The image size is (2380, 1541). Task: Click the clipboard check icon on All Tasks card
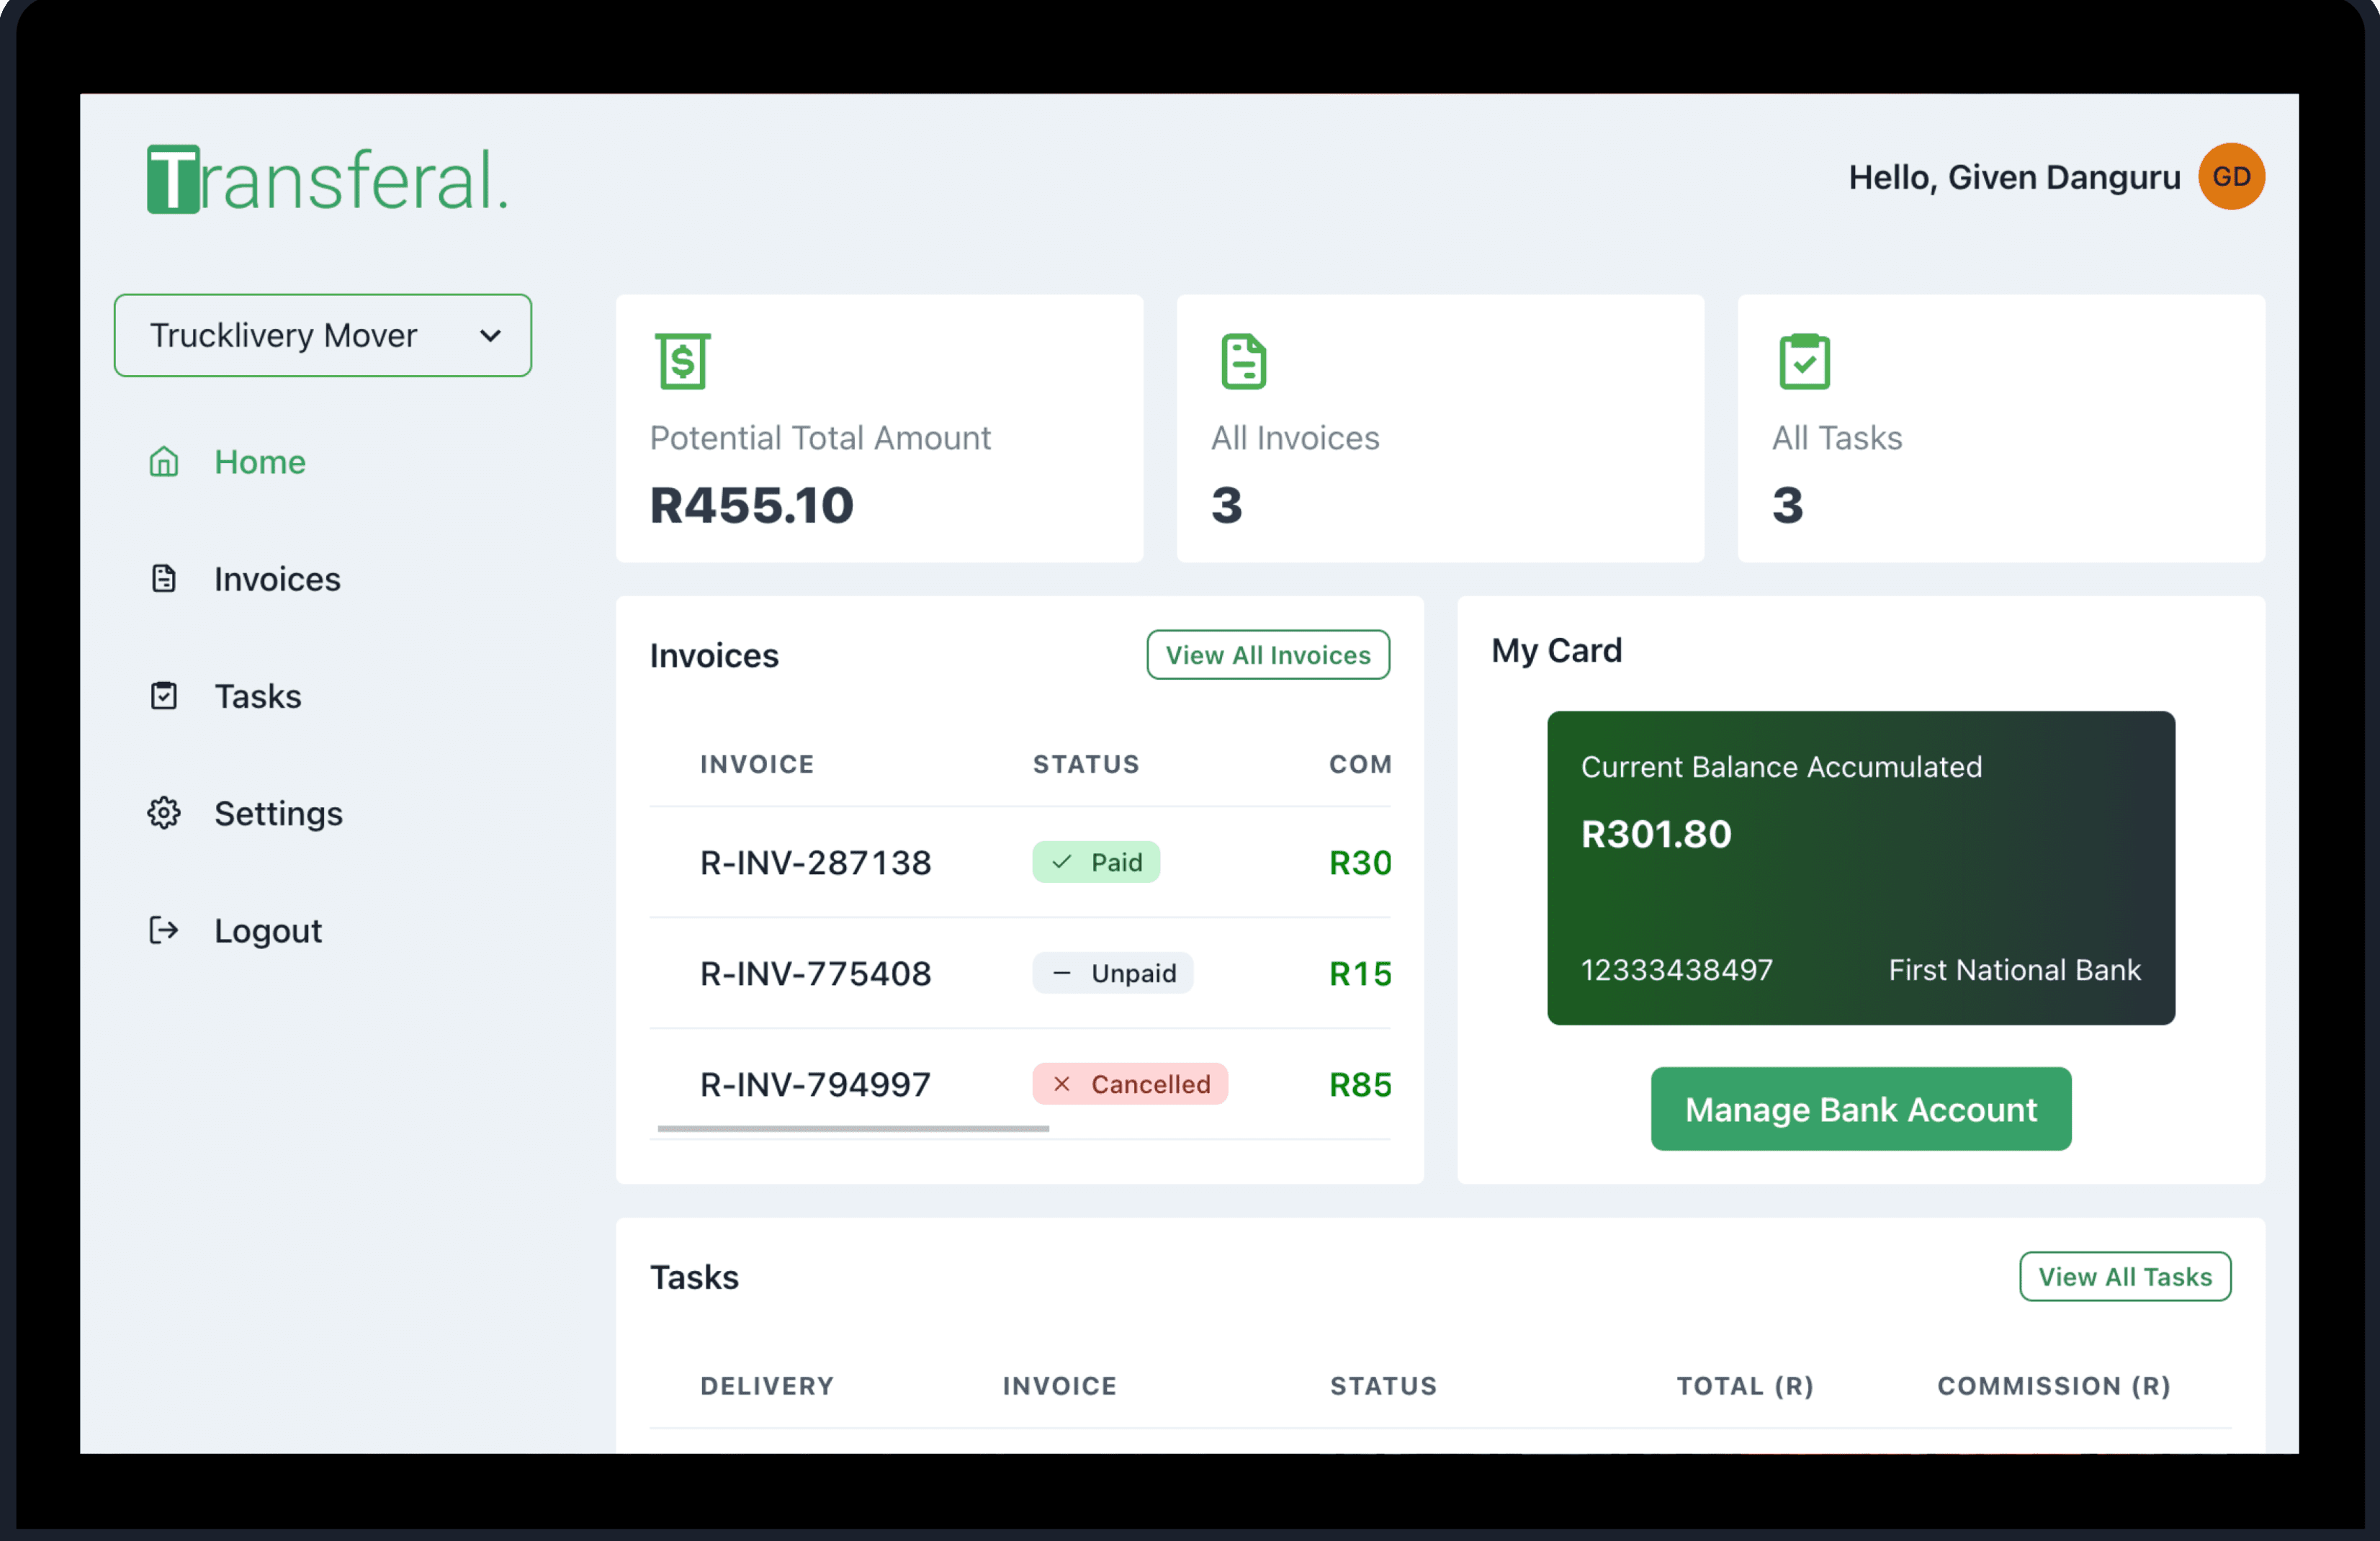[1804, 361]
